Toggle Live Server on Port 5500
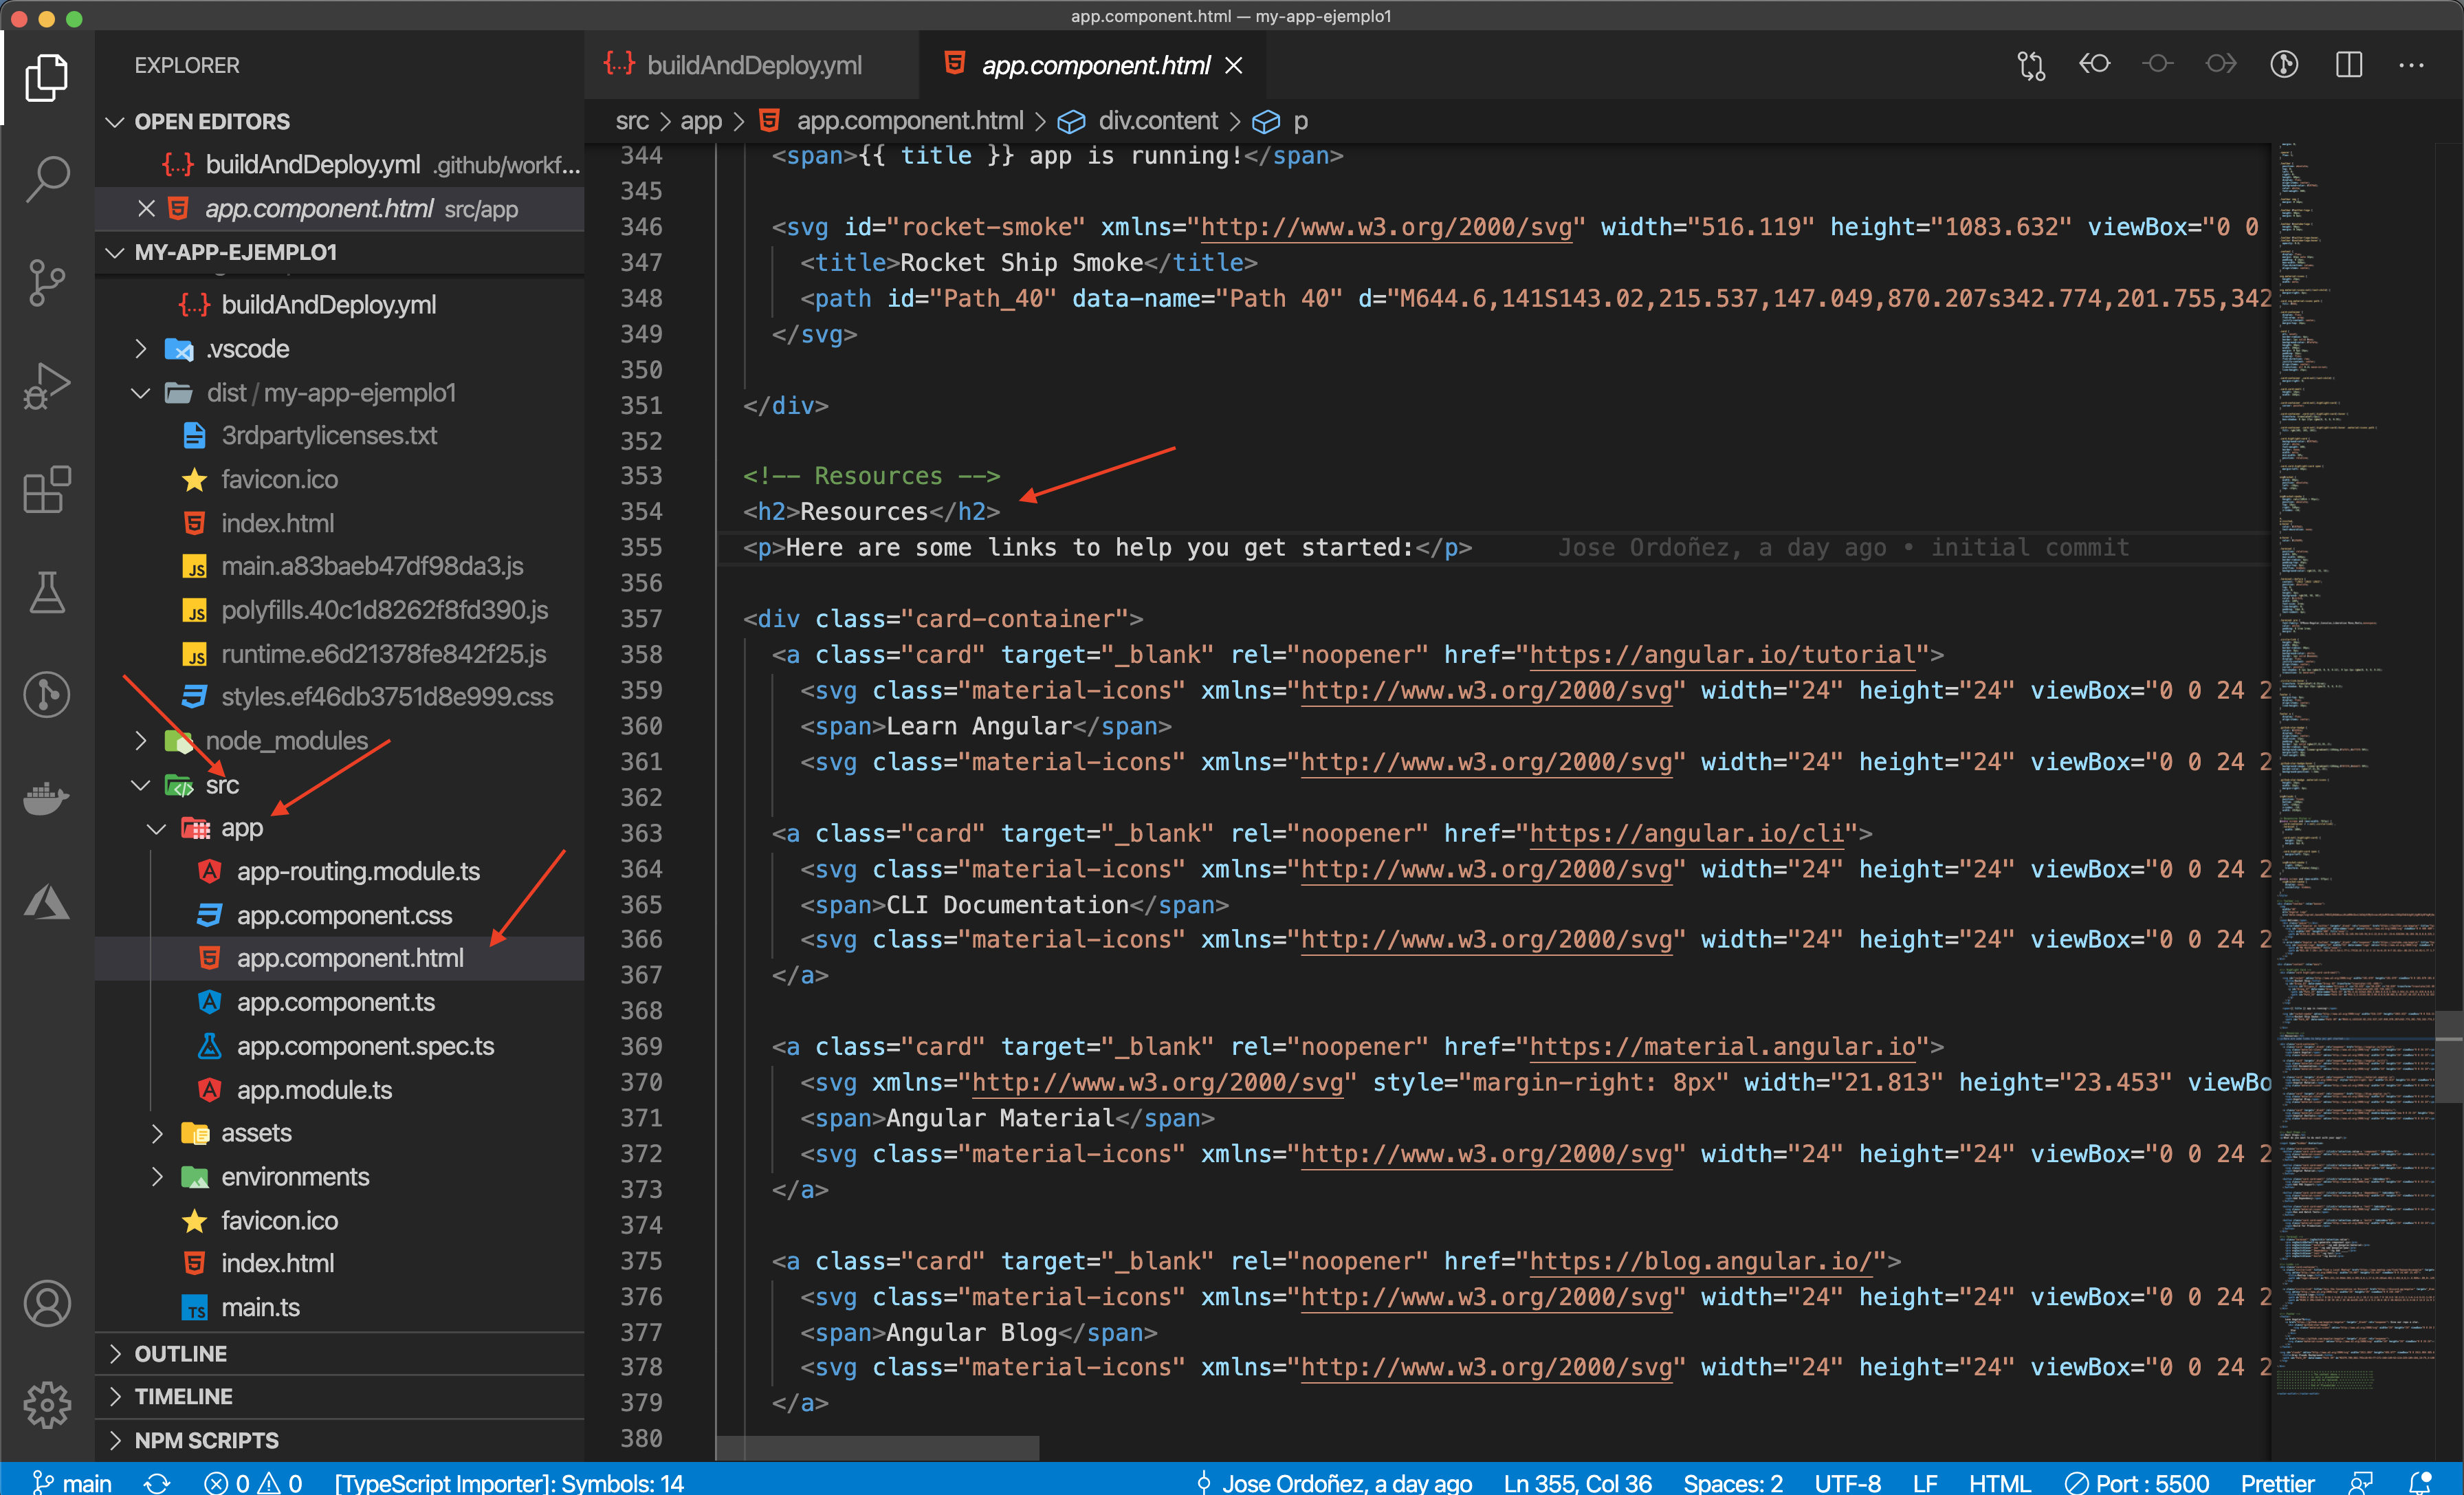The image size is (2464, 1495). (2137, 1482)
